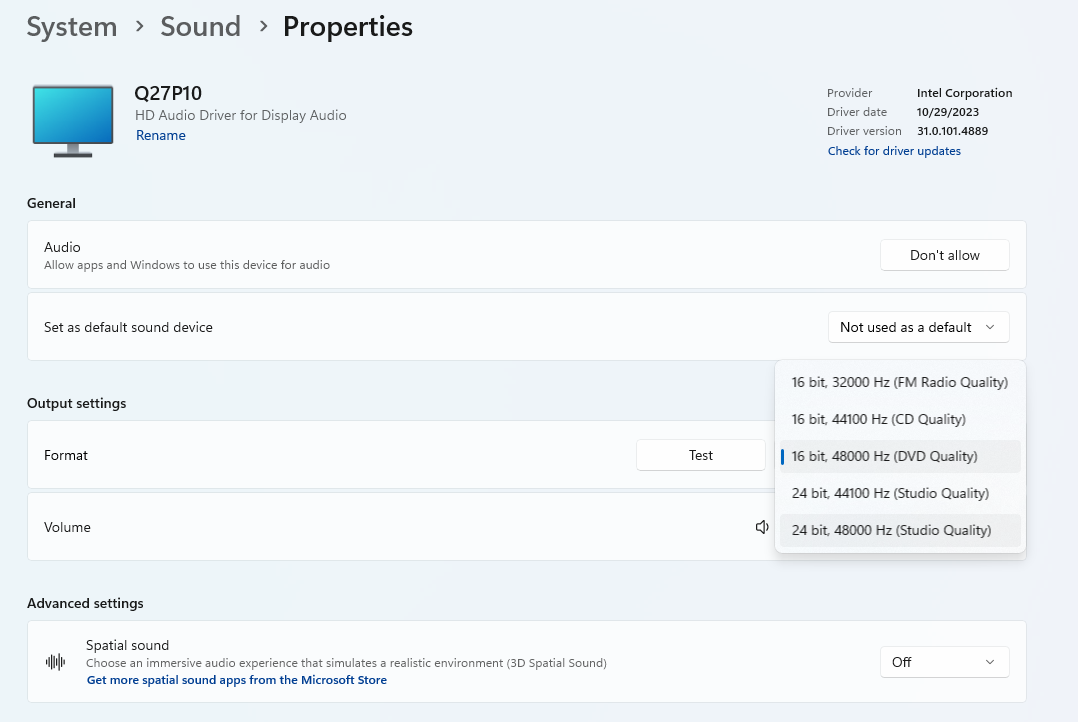Check for driver updates

[x=894, y=151]
